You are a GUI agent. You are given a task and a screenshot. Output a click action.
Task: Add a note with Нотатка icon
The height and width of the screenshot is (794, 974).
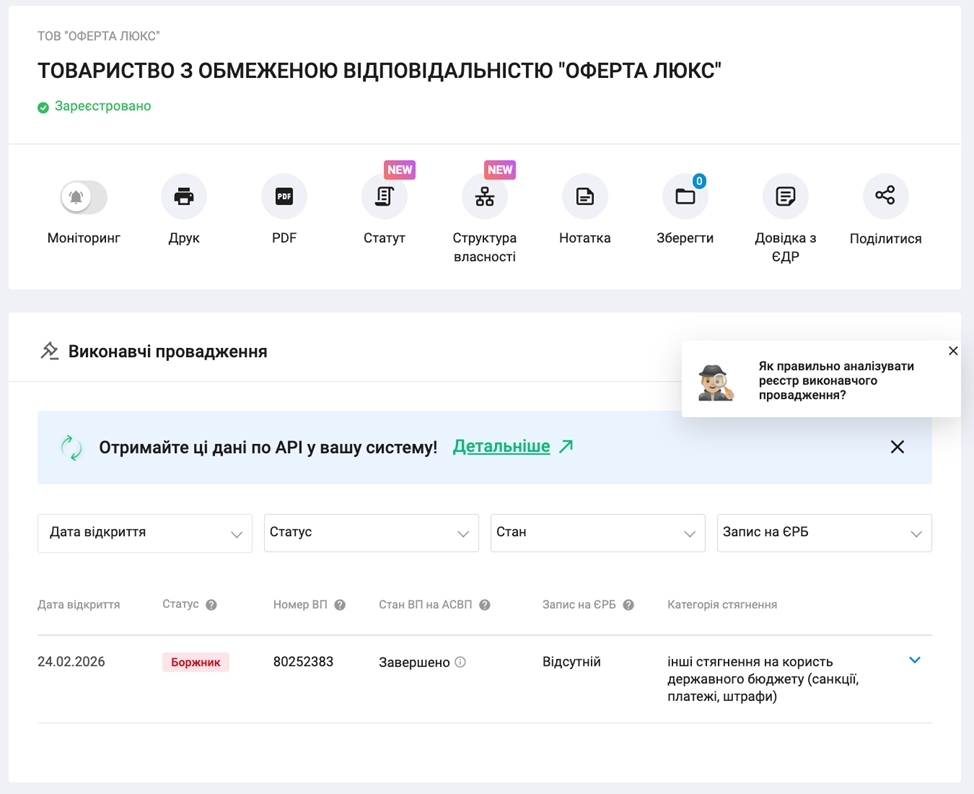click(x=585, y=197)
